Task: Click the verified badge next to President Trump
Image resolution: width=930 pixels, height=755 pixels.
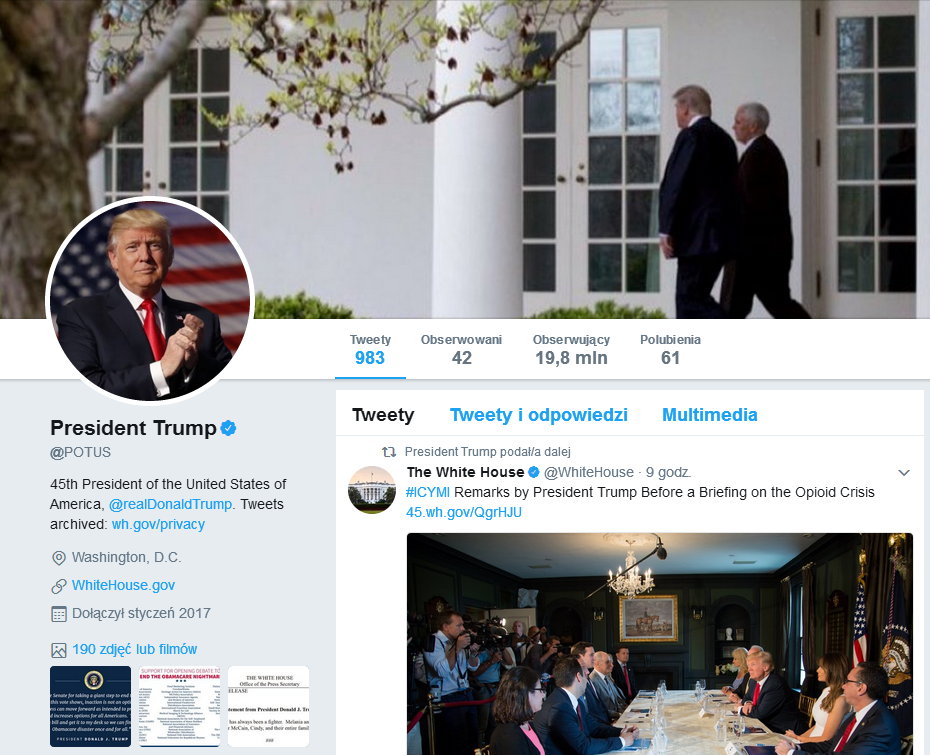Action: click(228, 428)
